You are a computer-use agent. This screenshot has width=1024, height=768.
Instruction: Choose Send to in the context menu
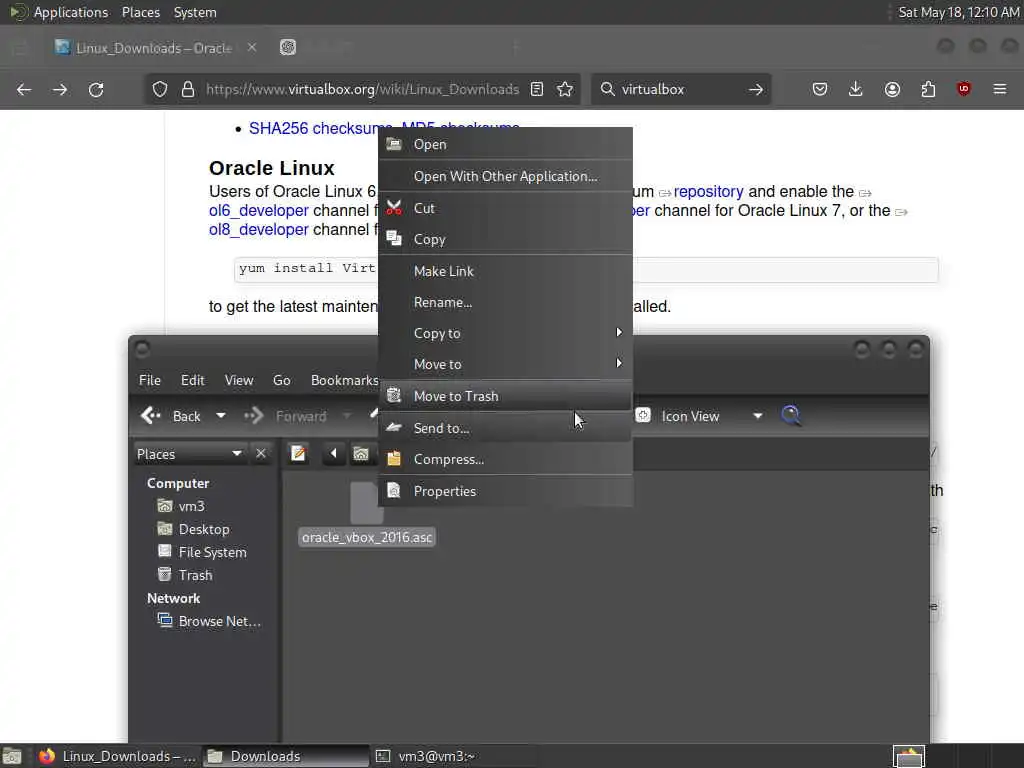pyautogui.click(x=505, y=428)
